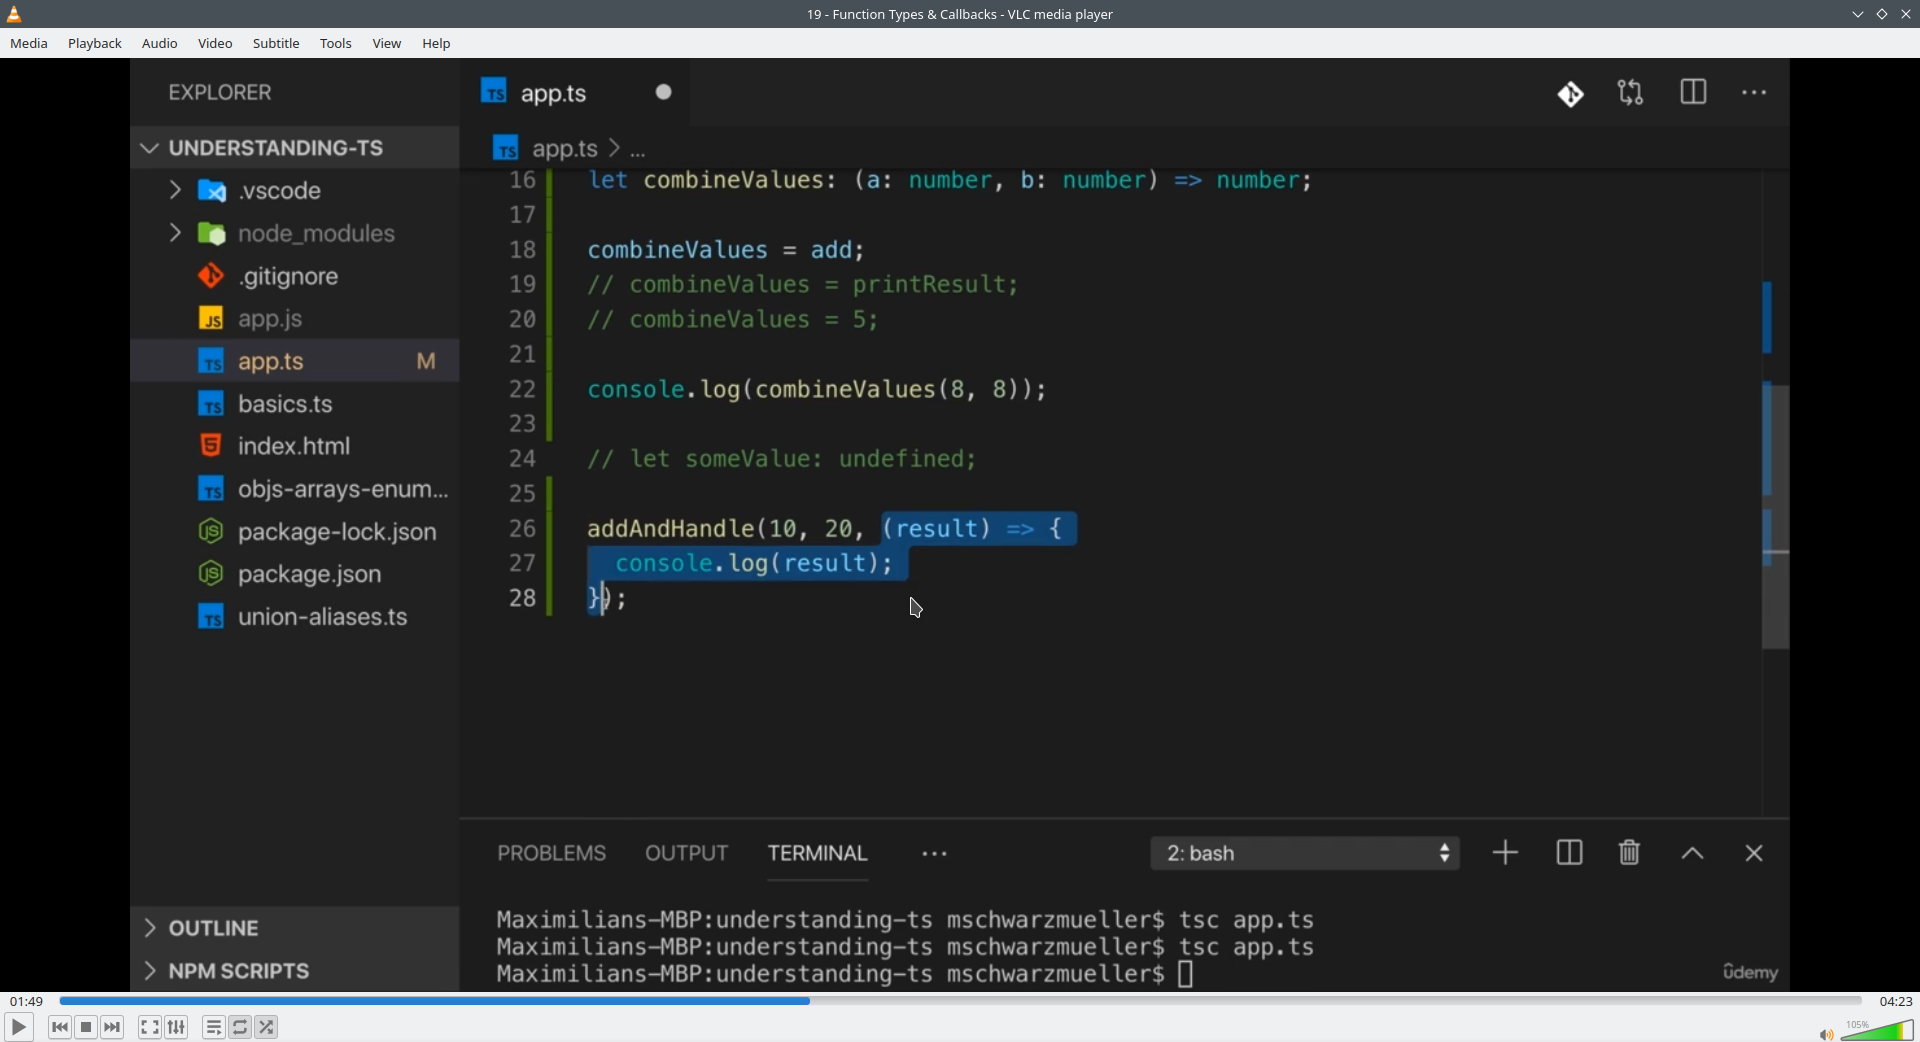Open the Video menu
This screenshot has width=1920, height=1042.
click(x=215, y=44)
